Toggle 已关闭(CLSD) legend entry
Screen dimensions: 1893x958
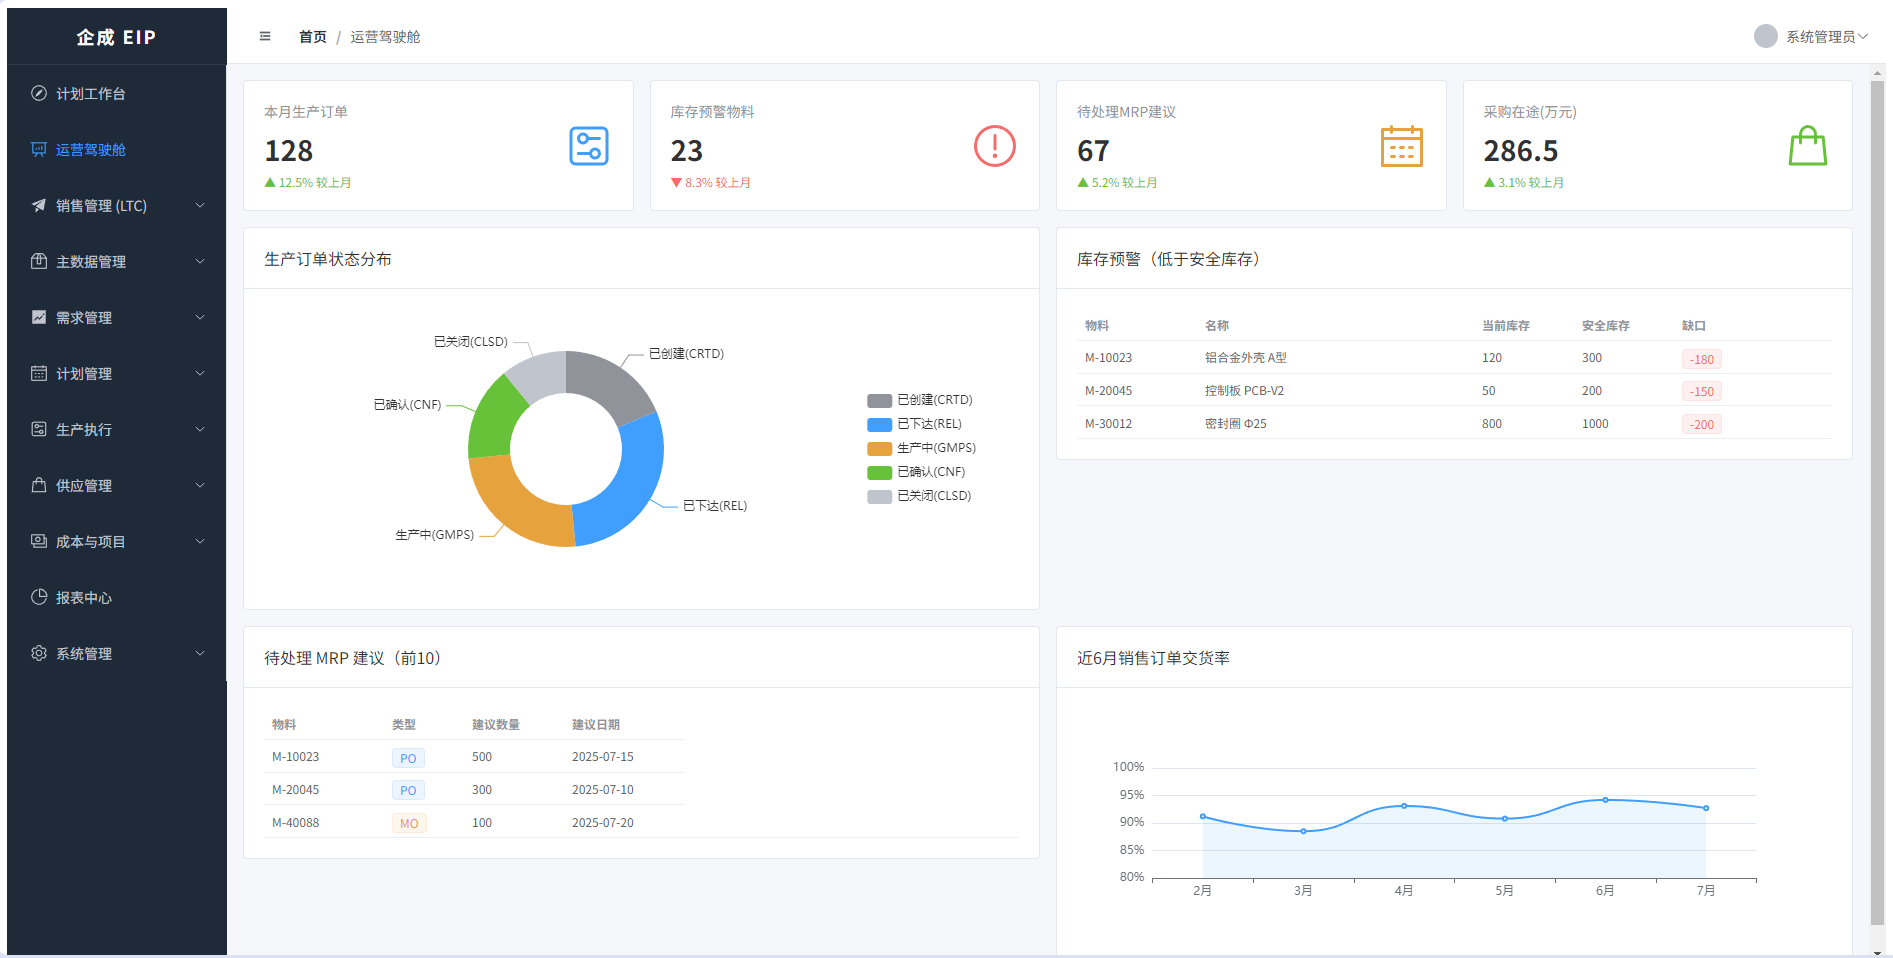click(x=919, y=496)
